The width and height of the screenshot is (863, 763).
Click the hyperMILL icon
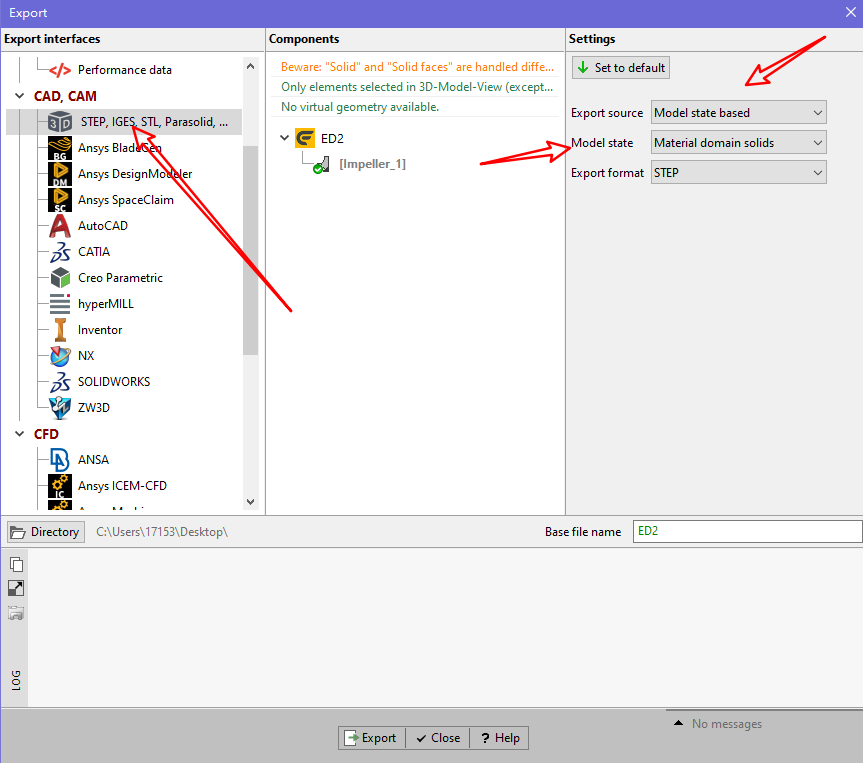pos(60,304)
